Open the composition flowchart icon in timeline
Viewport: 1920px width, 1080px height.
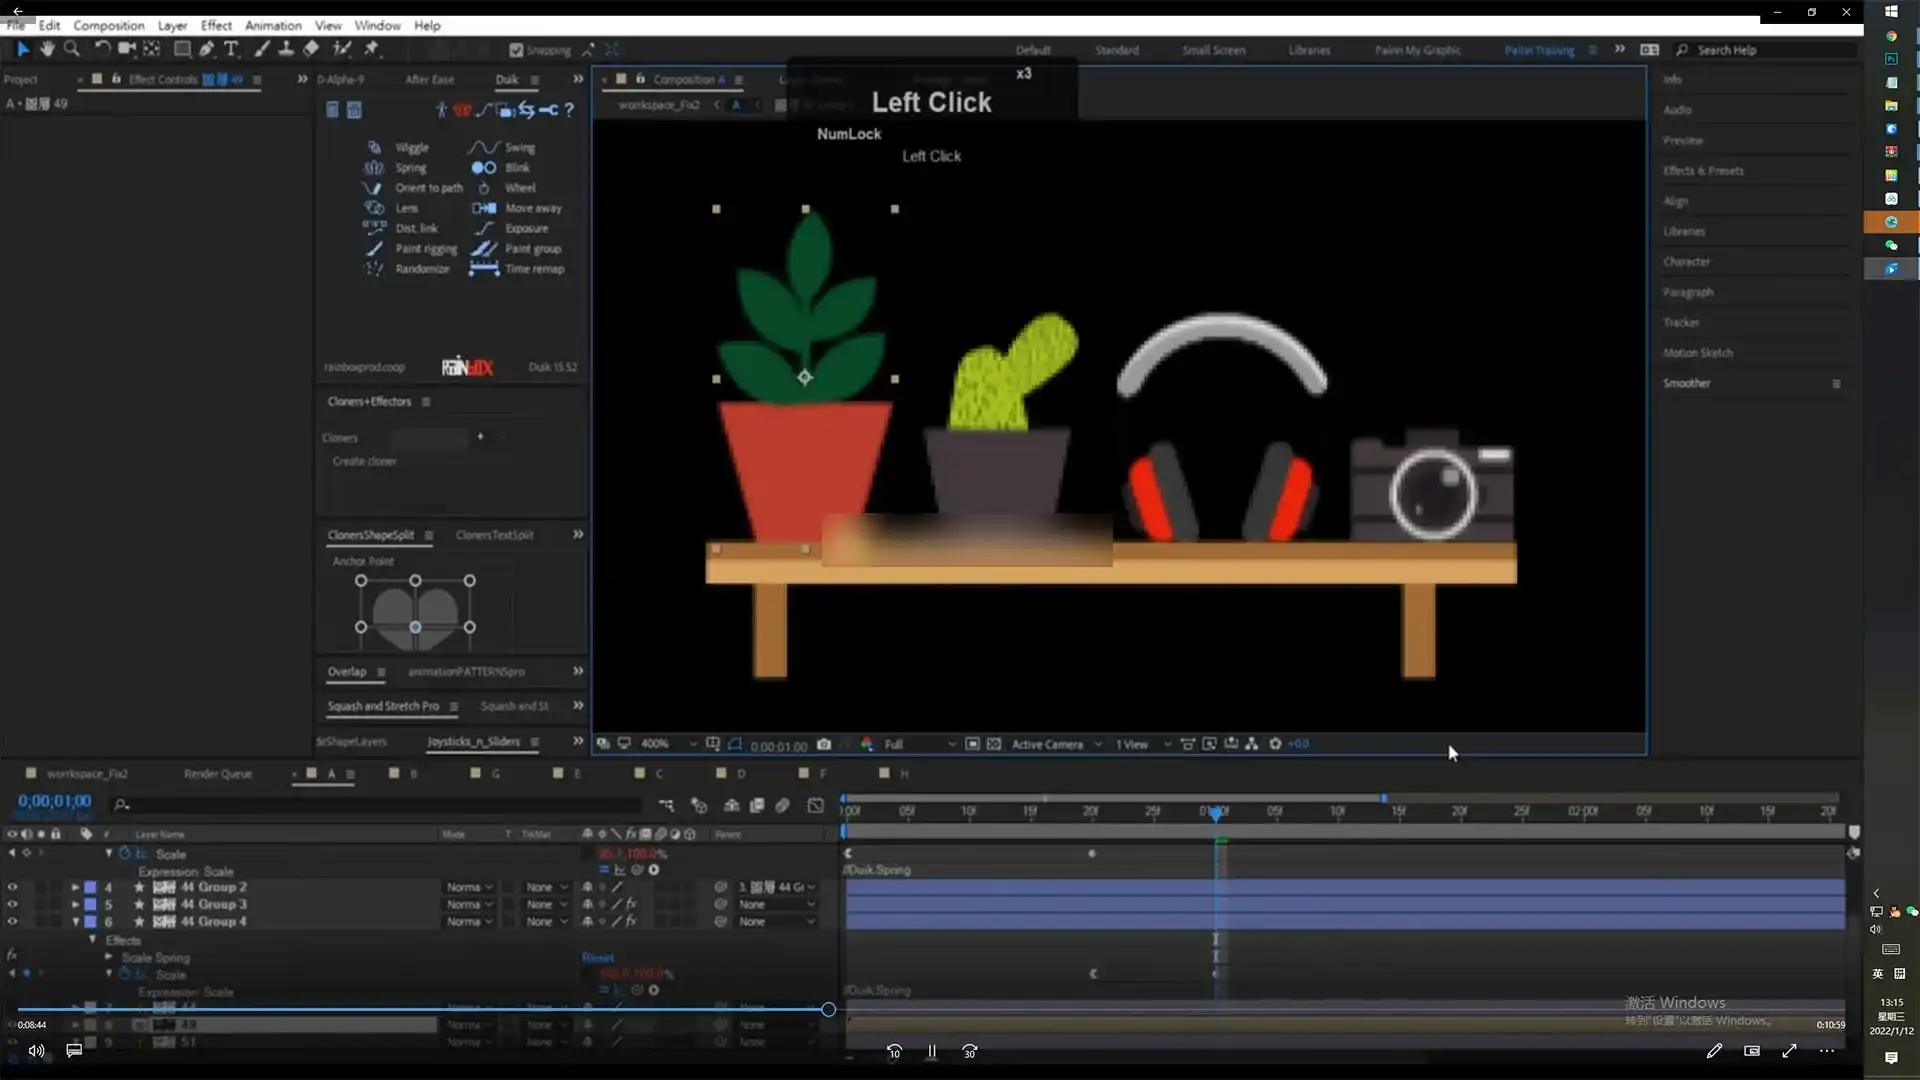[x=666, y=805]
